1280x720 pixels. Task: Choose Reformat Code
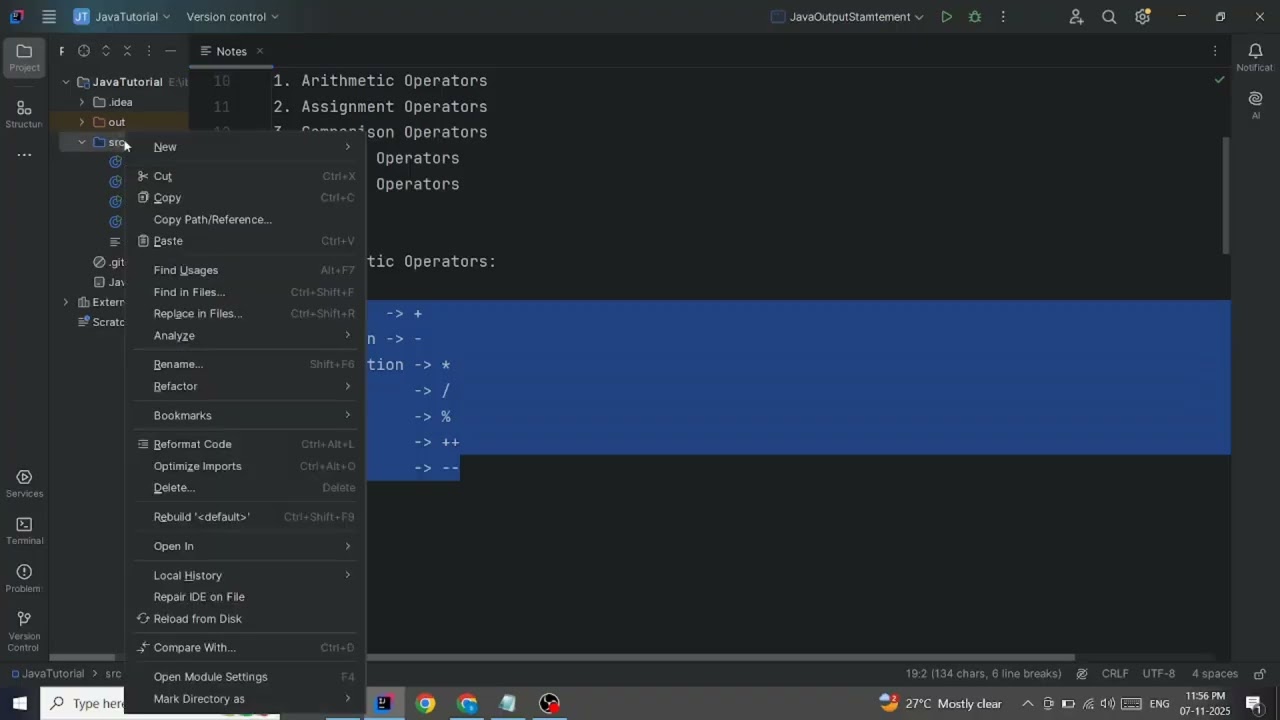[246, 444]
